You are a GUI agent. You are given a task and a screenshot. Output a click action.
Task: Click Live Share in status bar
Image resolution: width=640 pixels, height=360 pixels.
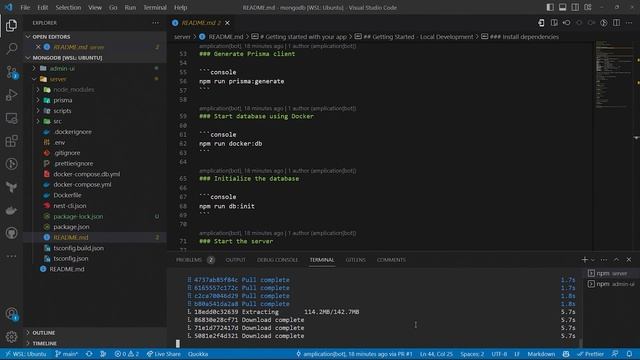pos(164,354)
